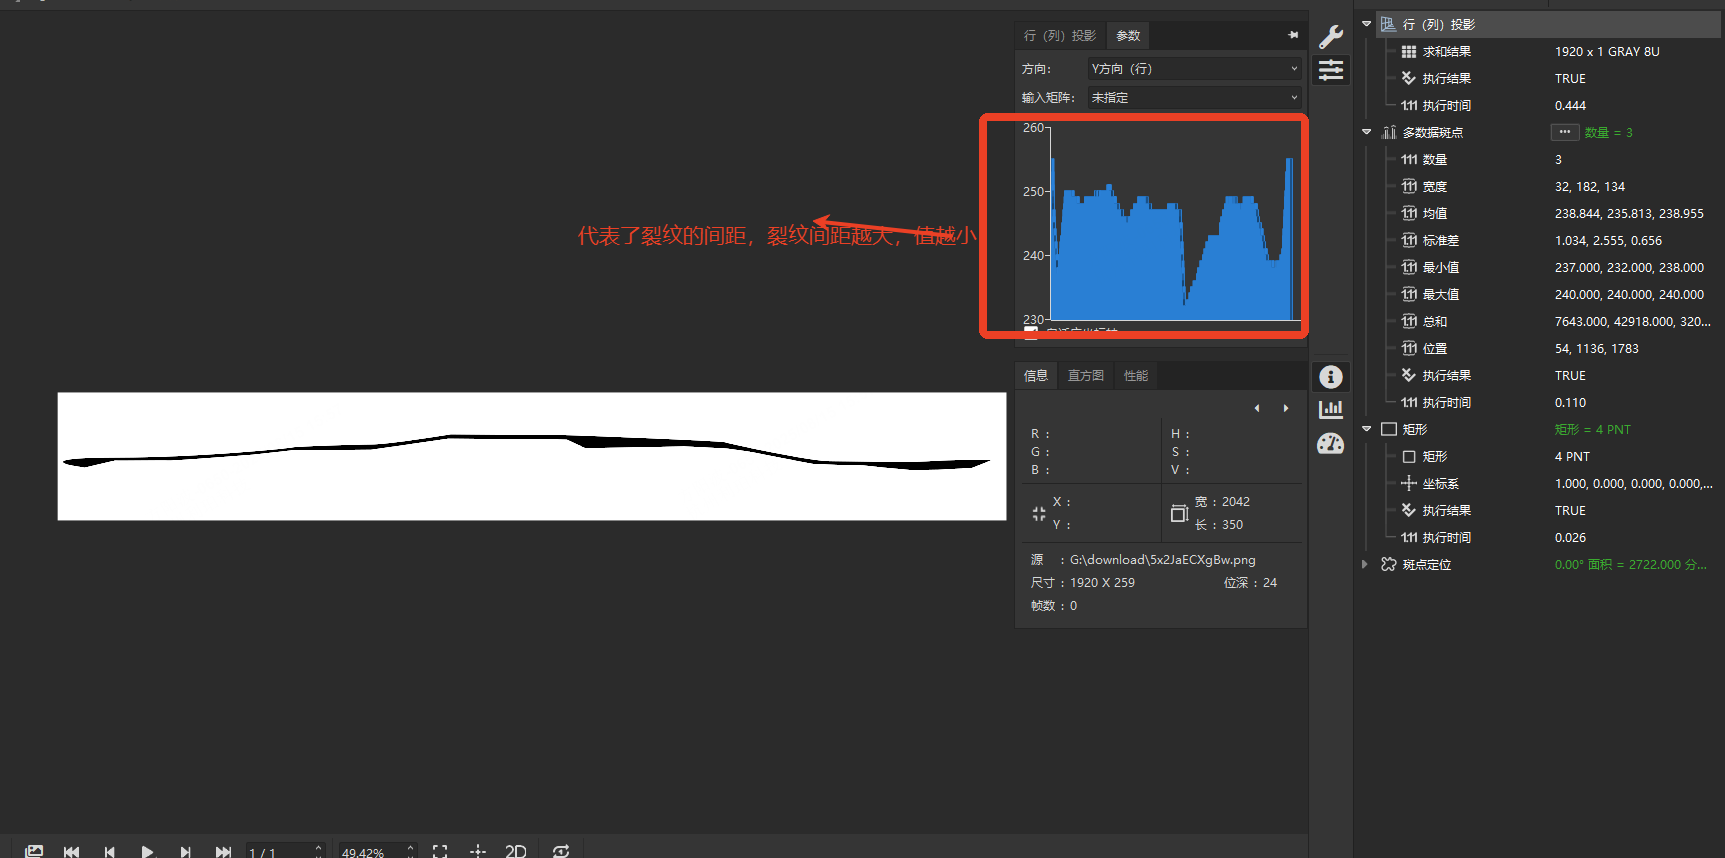
Task: Toggle checkbox below the projection chart
Action: (1031, 331)
